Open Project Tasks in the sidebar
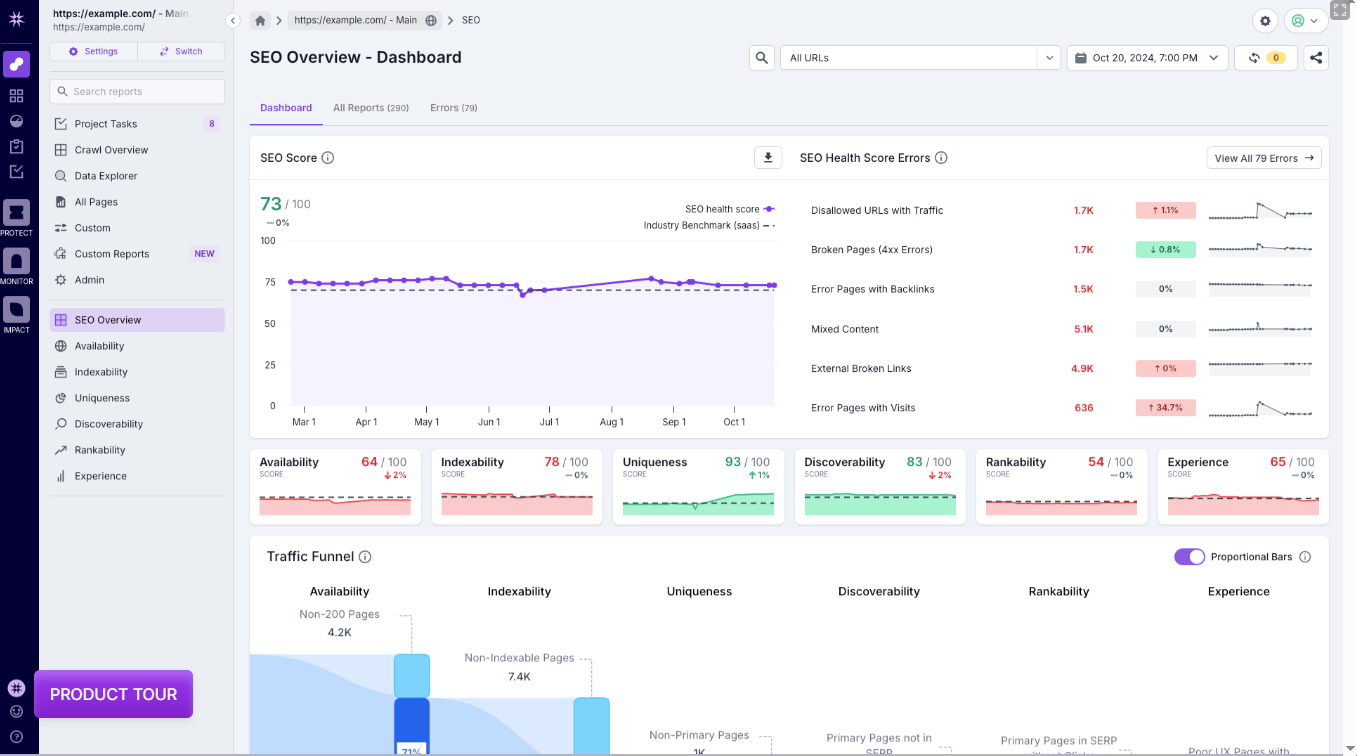1357x756 pixels. tap(137, 124)
